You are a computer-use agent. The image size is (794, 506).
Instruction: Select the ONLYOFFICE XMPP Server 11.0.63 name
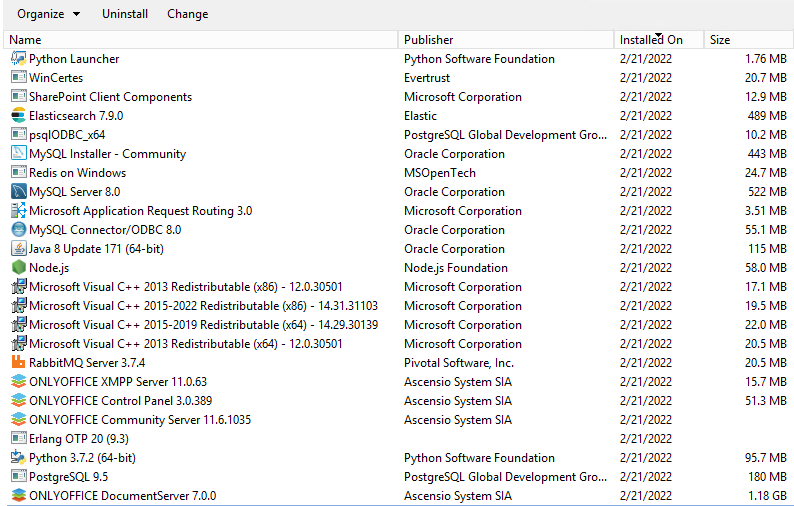[118, 381]
